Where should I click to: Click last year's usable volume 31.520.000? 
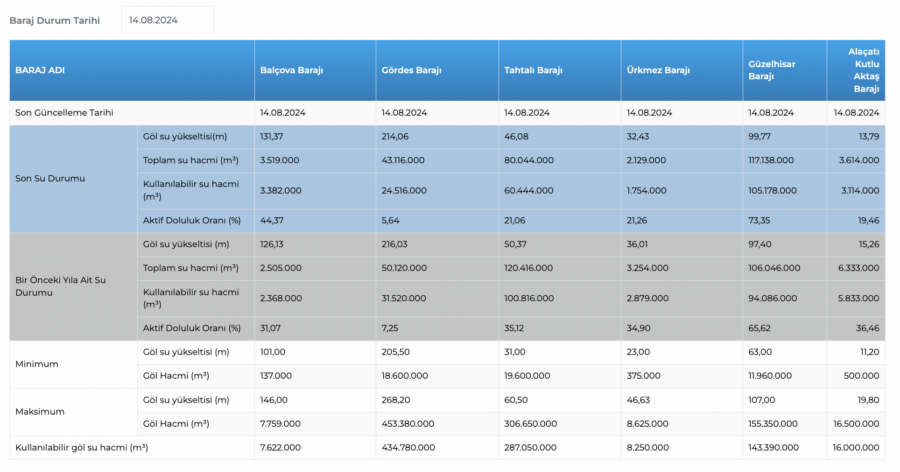(404, 299)
